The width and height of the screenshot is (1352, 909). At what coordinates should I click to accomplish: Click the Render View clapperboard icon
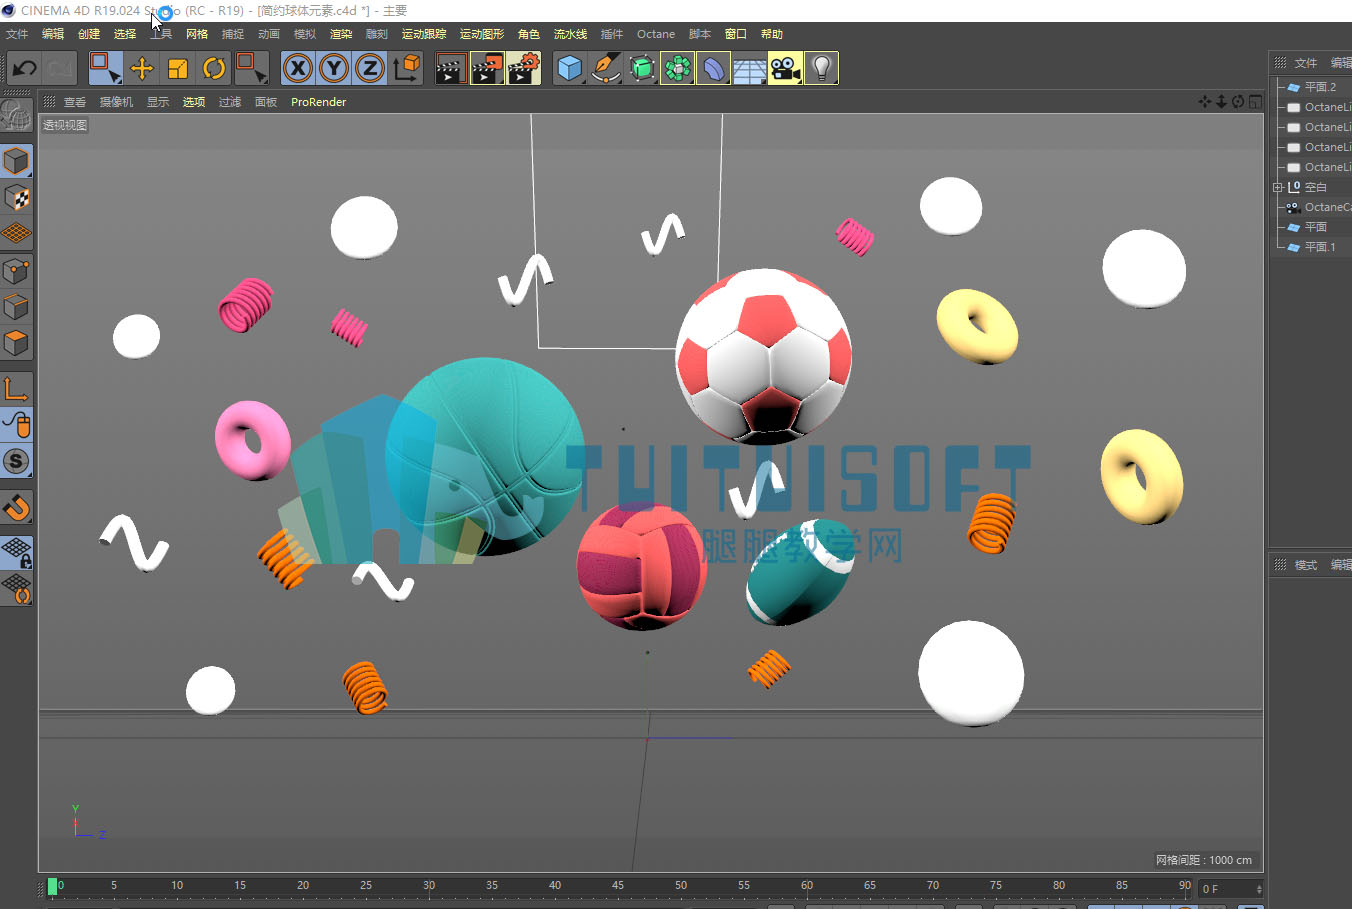(x=451, y=68)
